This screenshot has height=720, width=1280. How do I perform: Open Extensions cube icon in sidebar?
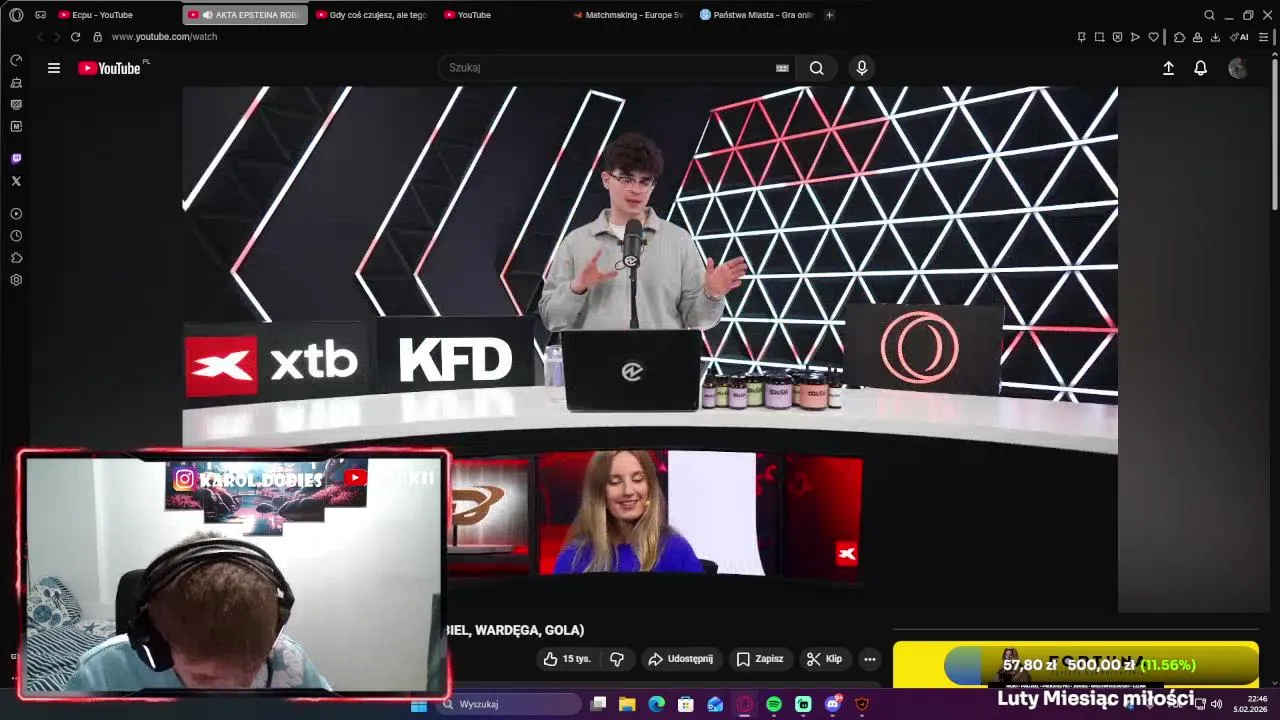coord(16,258)
